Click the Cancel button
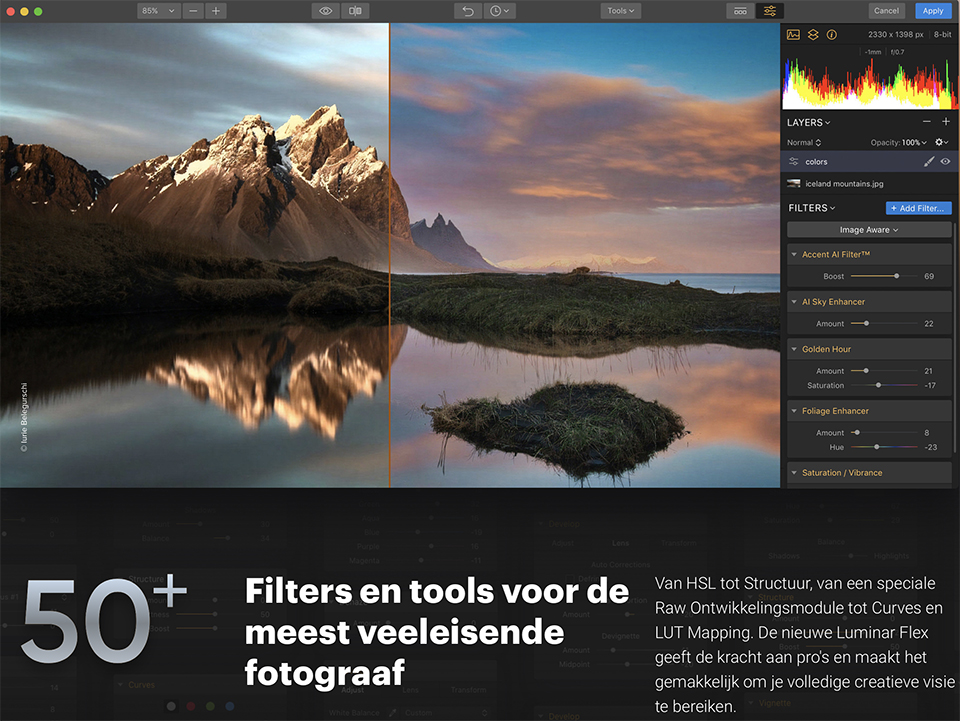The height and width of the screenshot is (721, 960). coord(886,11)
